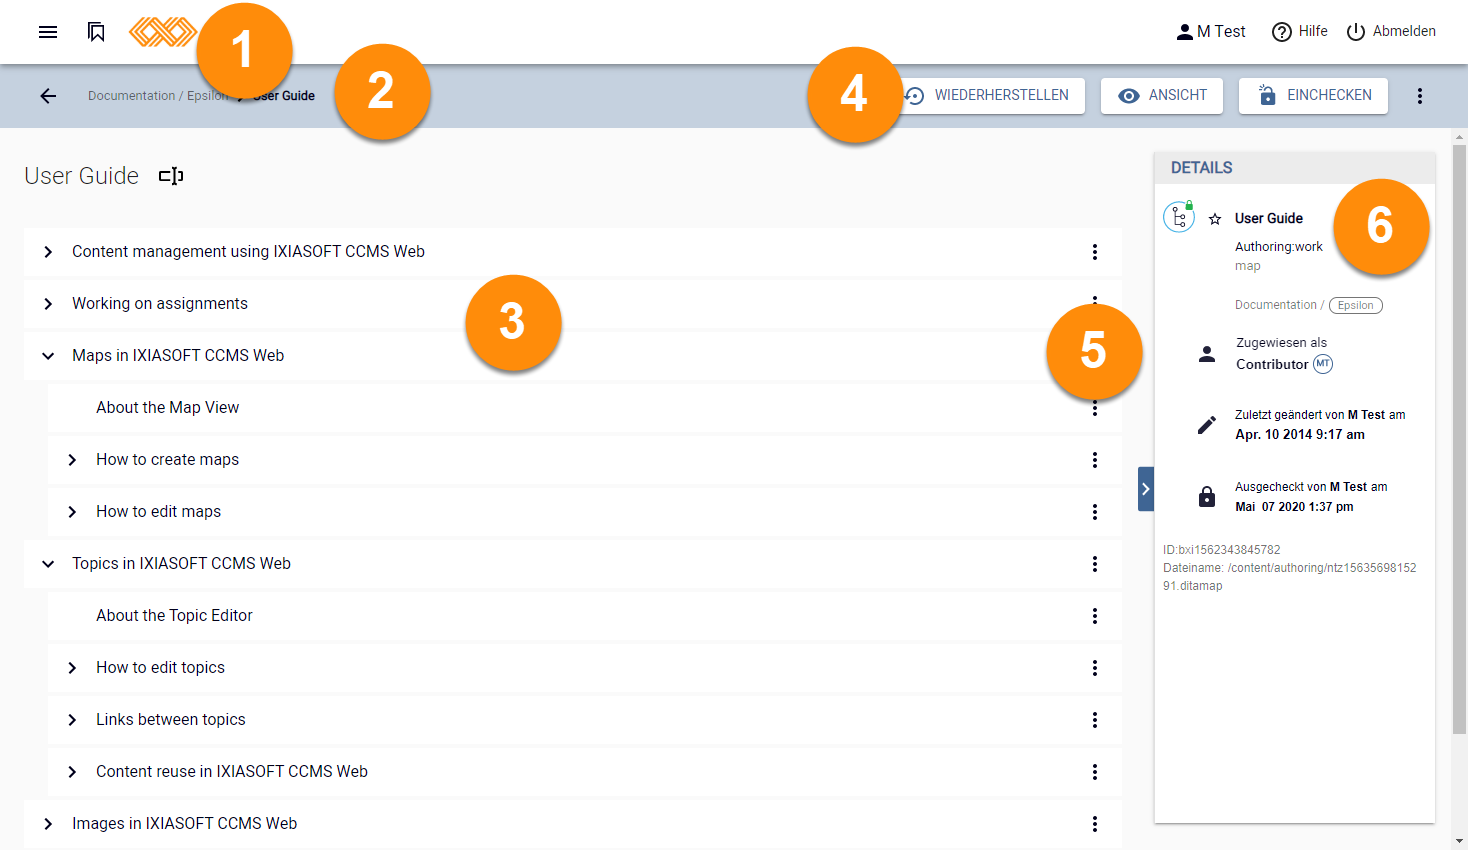The image size is (1468, 850).
Task: Open options menu for How to edit maps
Action: (1095, 512)
